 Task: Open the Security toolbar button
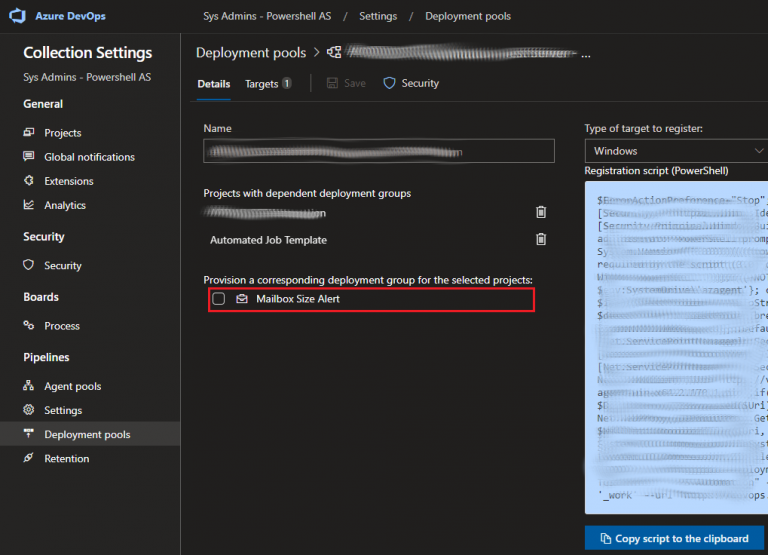click(x=411, y=83)
